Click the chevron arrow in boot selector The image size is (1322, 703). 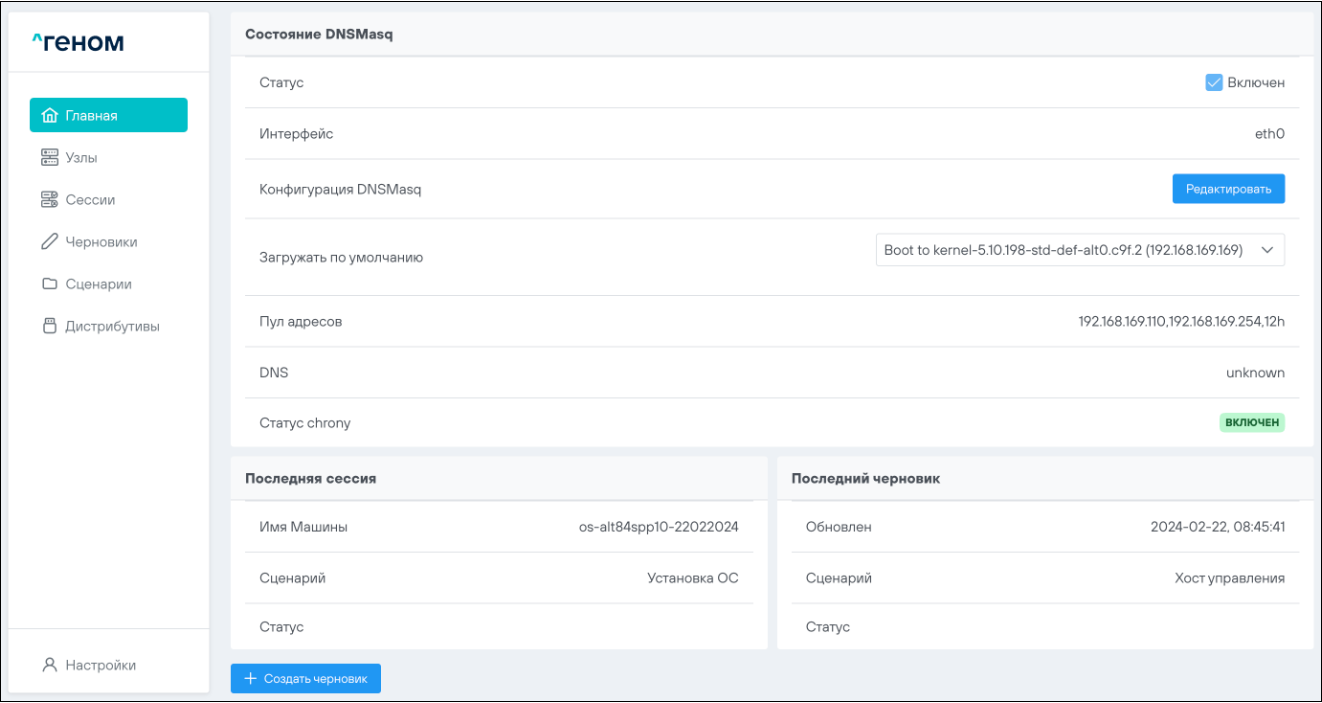tap(1267, 251)
